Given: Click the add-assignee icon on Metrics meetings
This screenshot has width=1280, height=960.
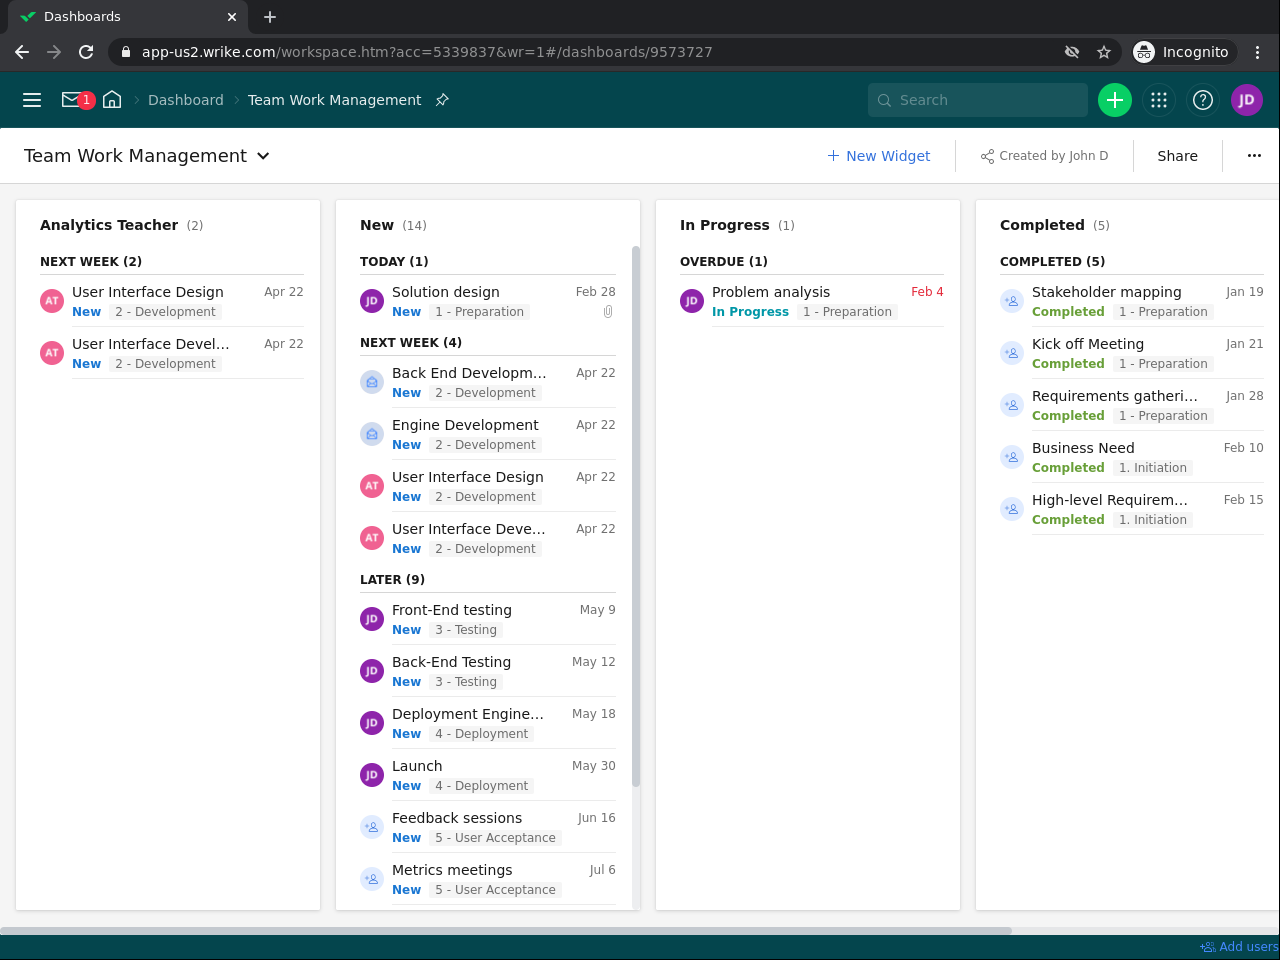Looking at the screenshot, I should [372, 879].
